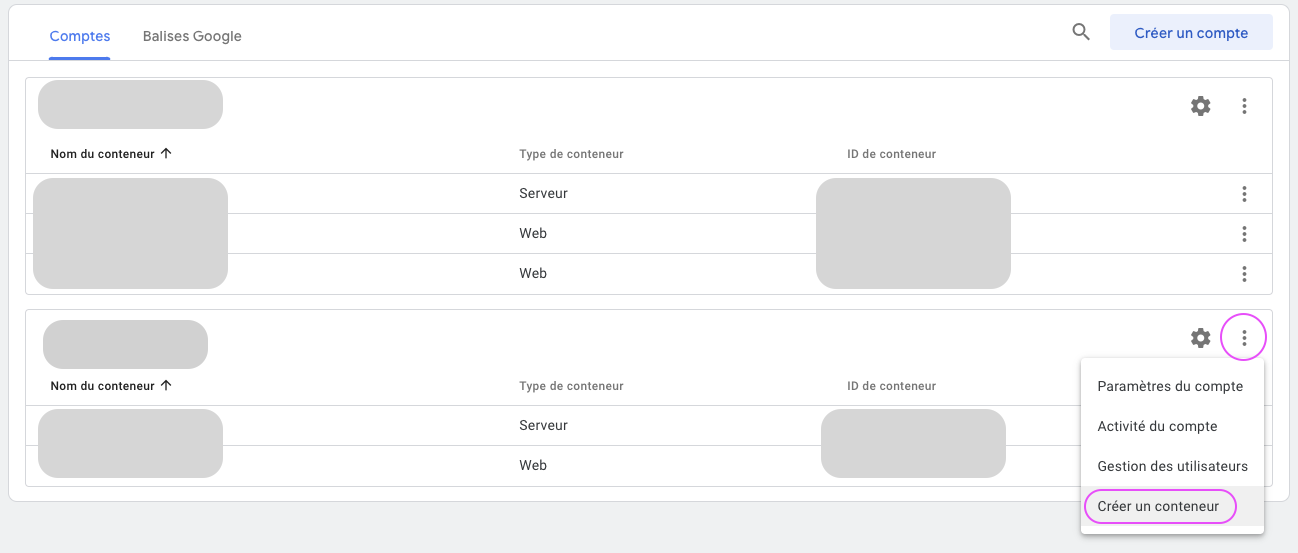Click sort arrow beside Nom du conteneur, two-container account

166,385
